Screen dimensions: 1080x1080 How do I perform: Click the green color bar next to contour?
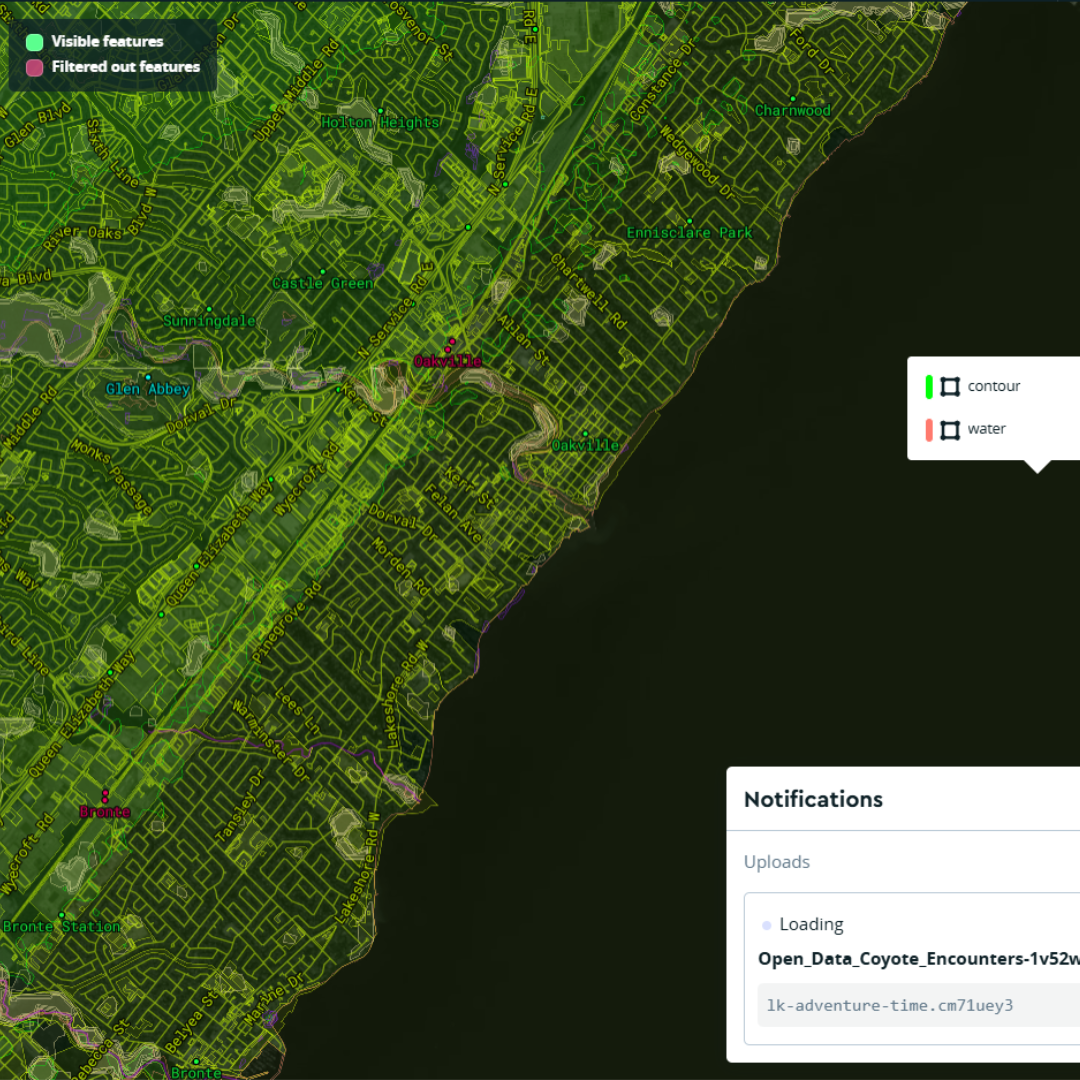(x=929, y=386)
